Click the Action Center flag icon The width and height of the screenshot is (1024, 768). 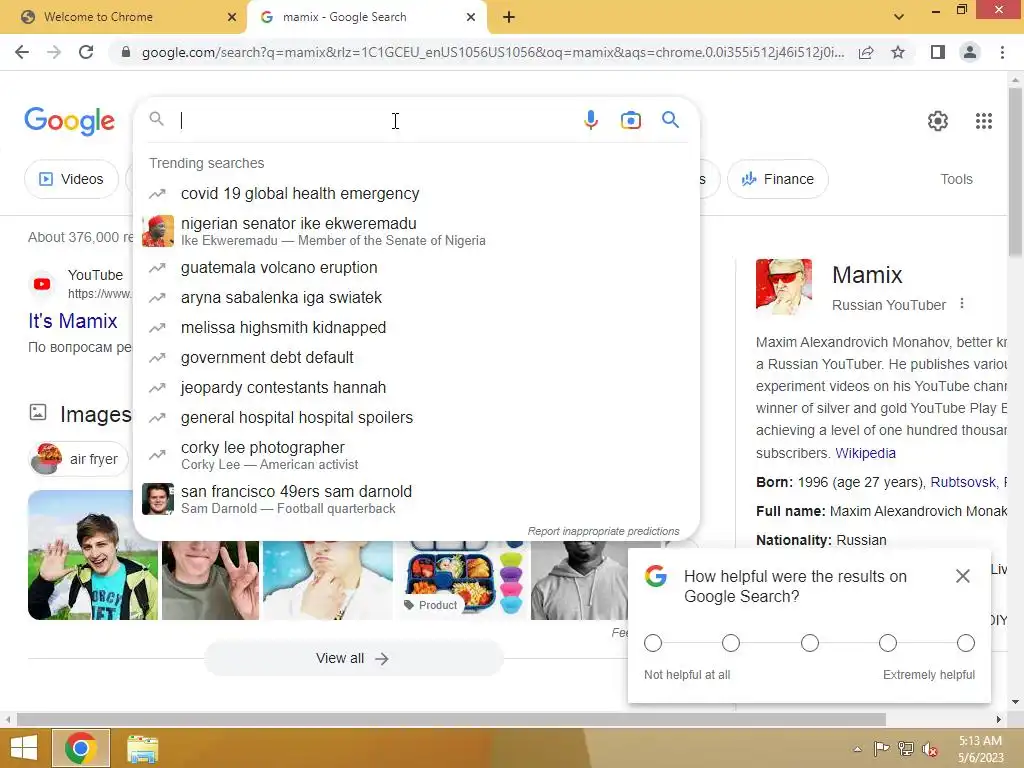(x=882, y=749)
